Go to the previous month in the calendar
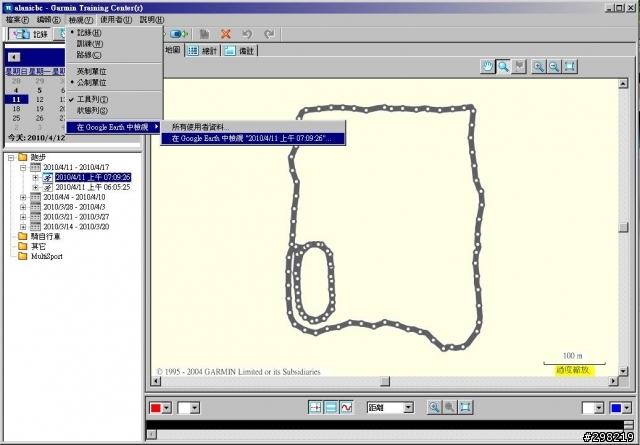 point(13,57)
